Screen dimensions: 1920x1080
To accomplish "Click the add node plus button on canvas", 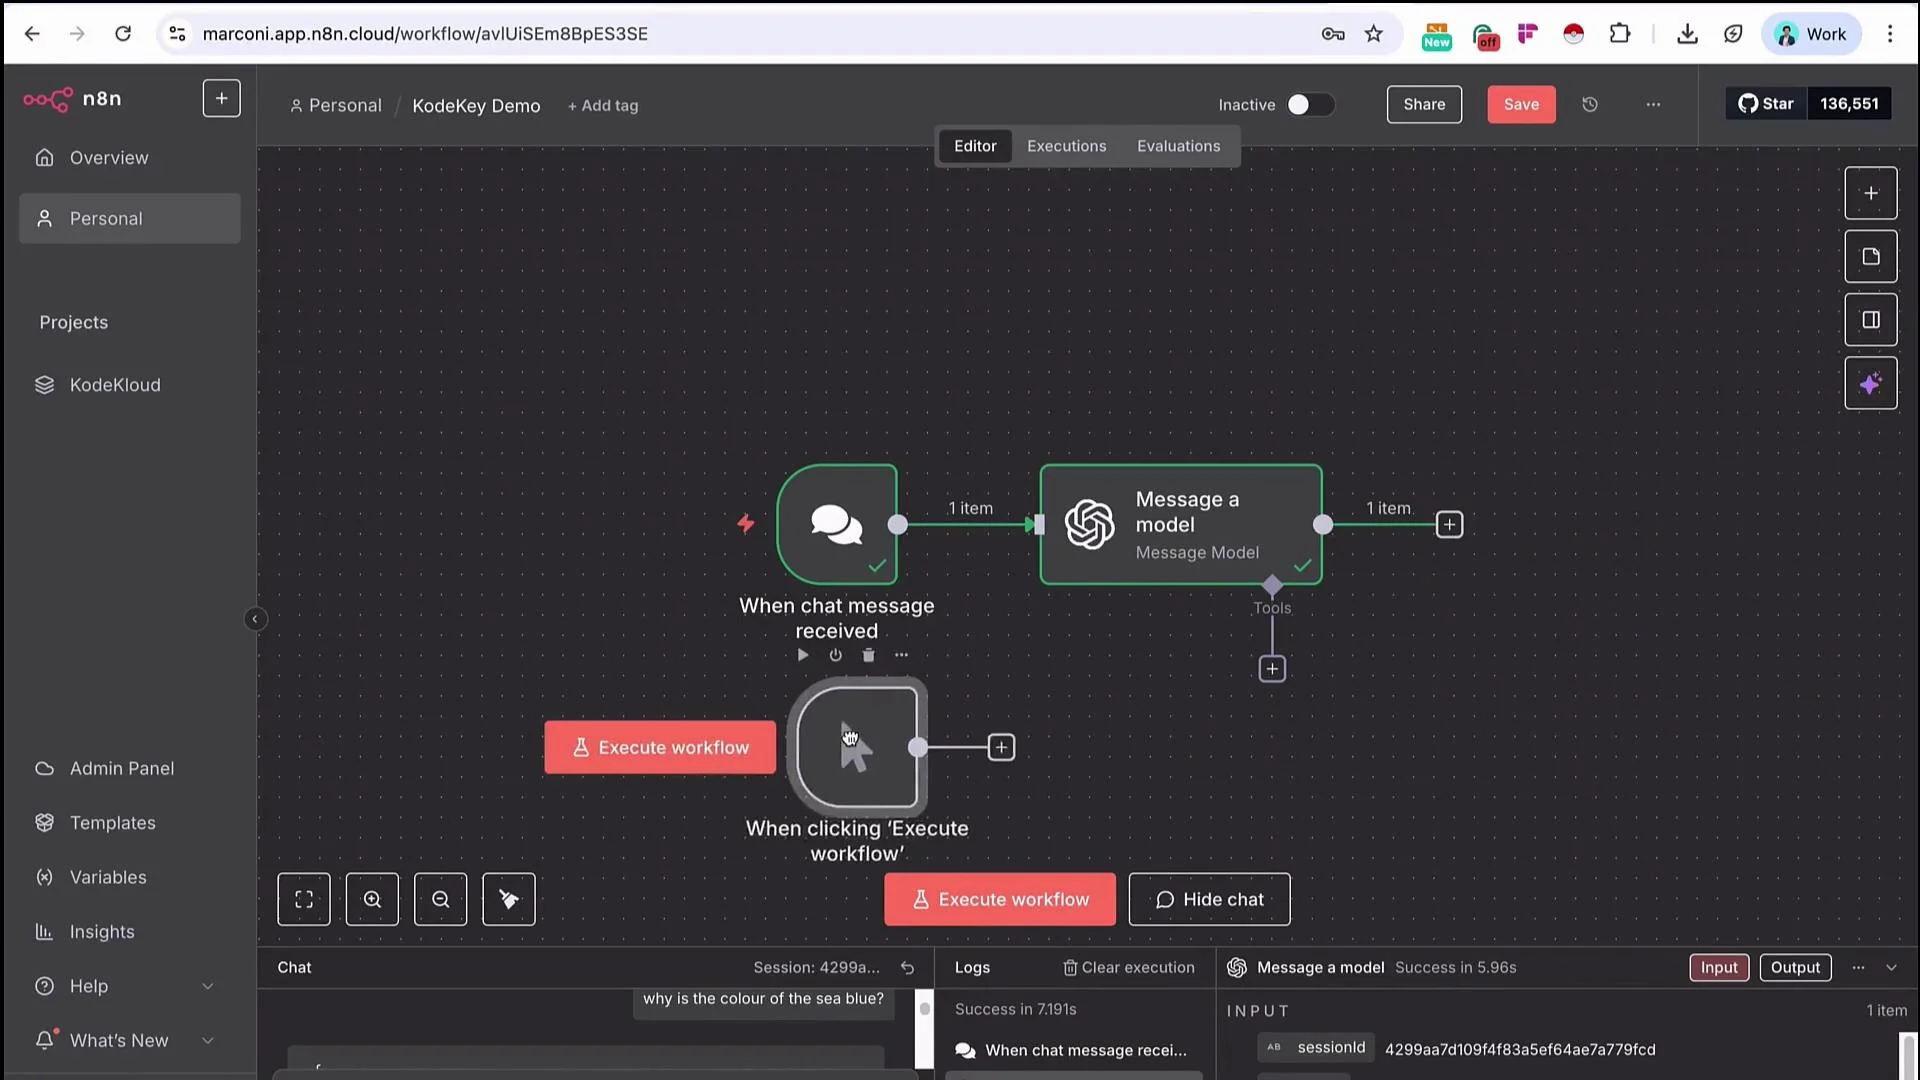I will pos(1870,193).
